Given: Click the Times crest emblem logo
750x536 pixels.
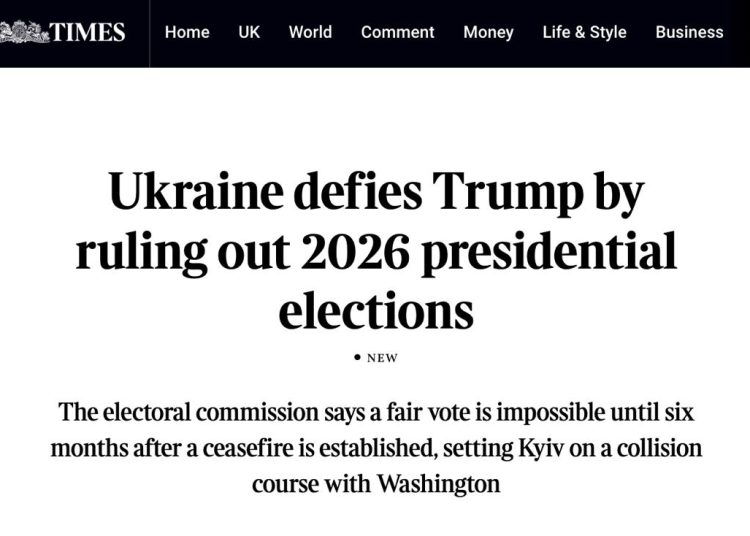Looking at the screenshot, I should point(22,33).
